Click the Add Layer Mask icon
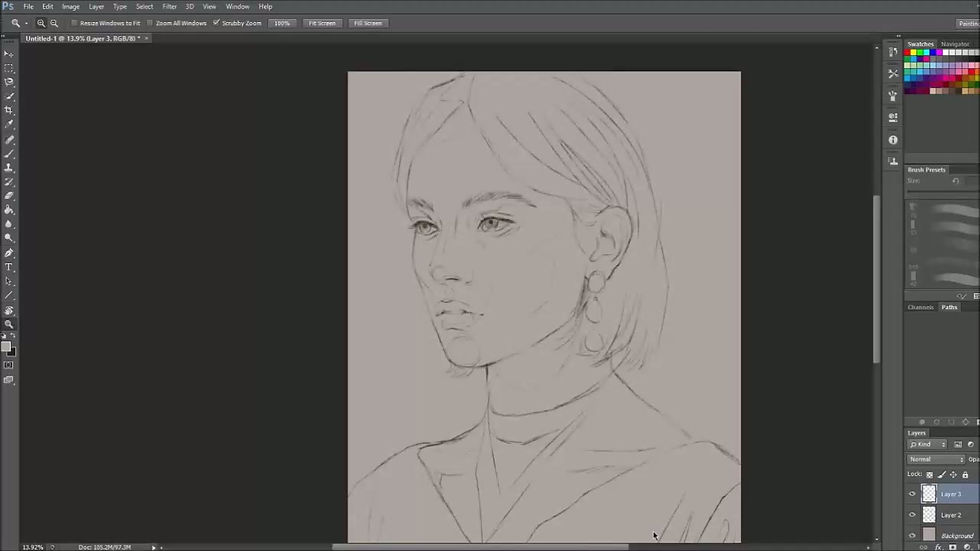The height and width of the screenshot is (551, 980). click(952, 547)
